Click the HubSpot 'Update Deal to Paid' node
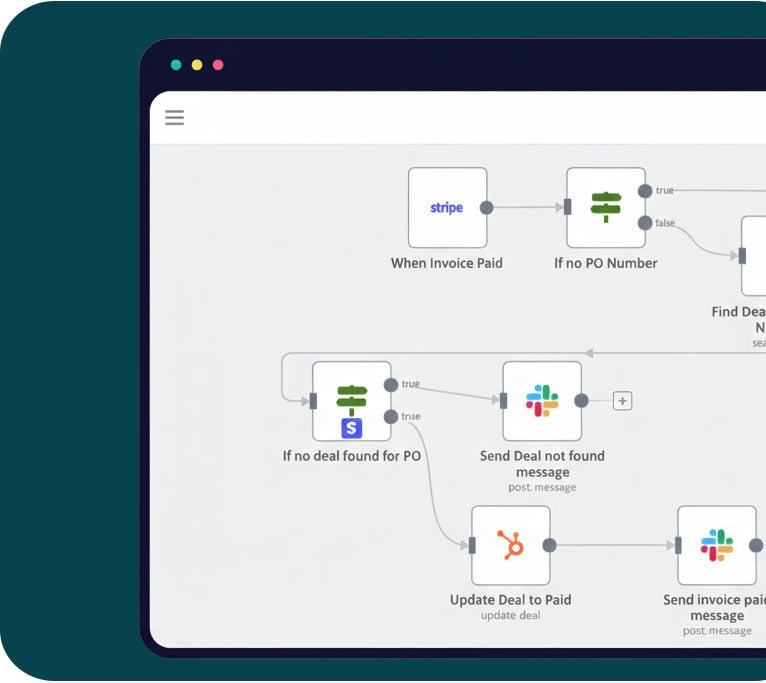 click(x=511, y=545)
